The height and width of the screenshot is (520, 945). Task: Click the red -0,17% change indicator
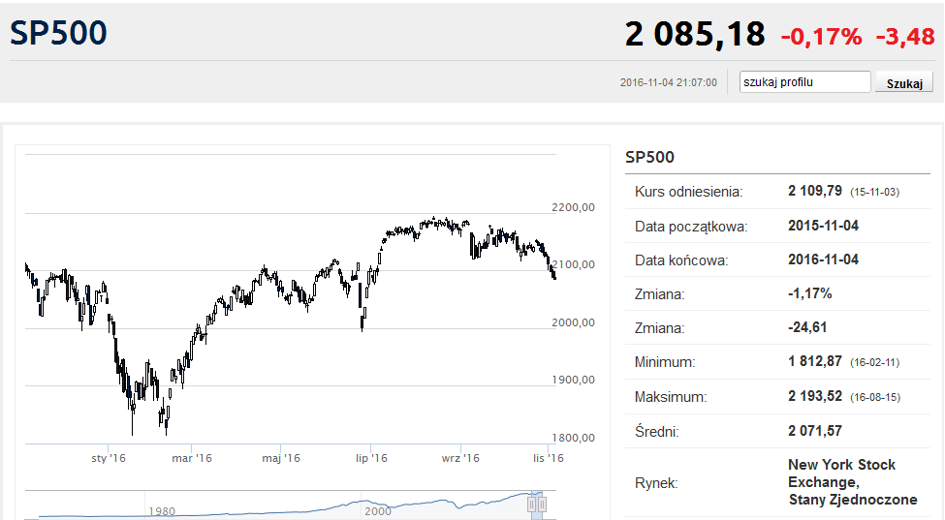click(x=821, y=37)
